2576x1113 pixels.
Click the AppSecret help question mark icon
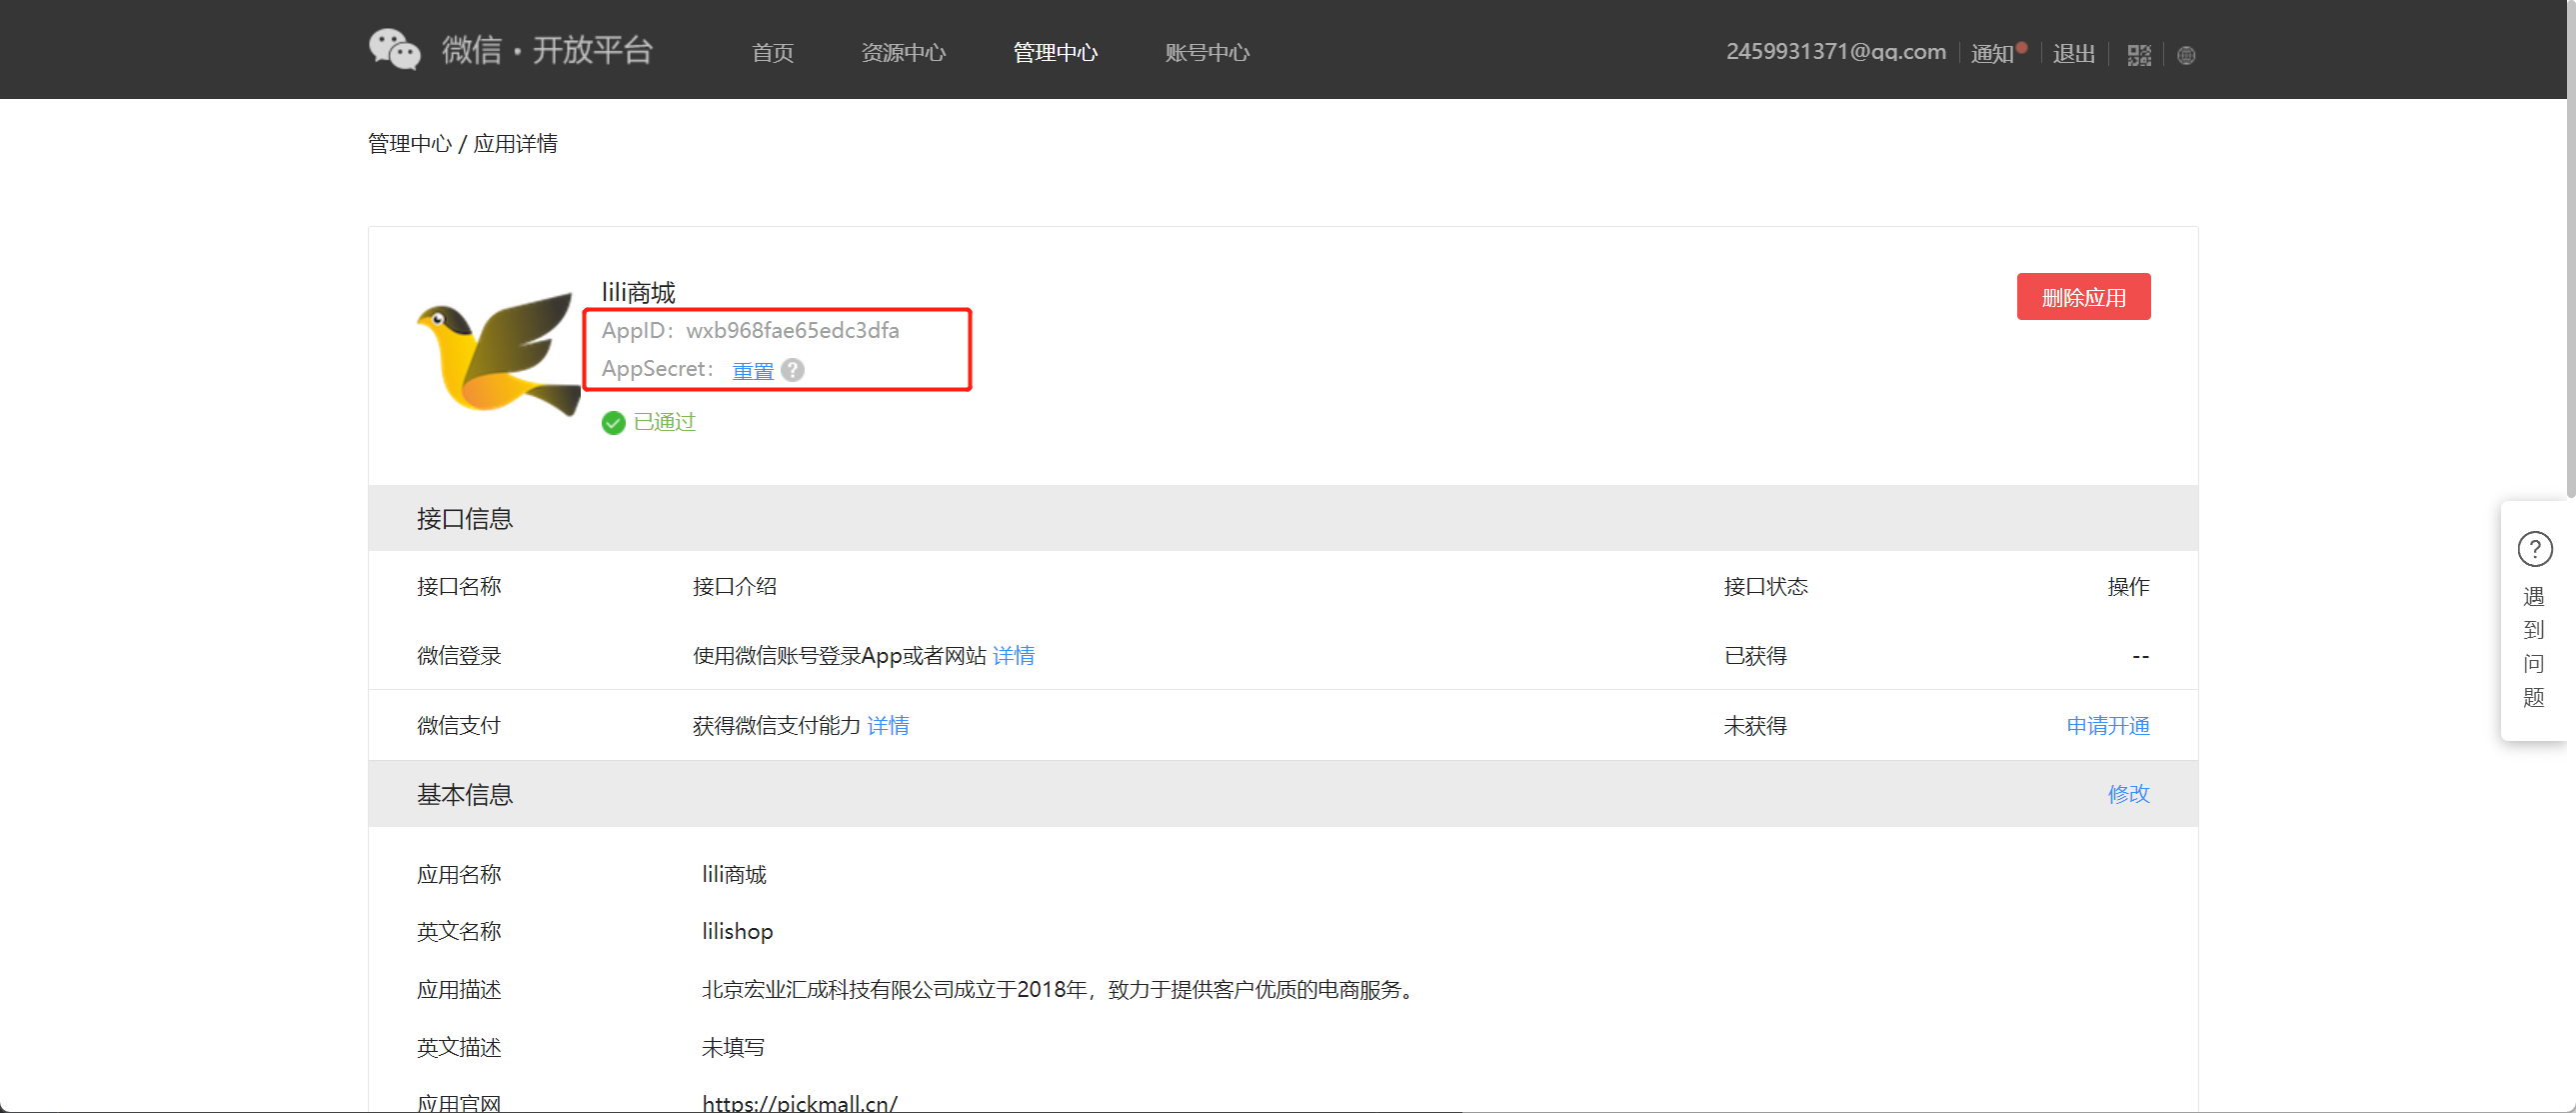click(x=793, y=370)
